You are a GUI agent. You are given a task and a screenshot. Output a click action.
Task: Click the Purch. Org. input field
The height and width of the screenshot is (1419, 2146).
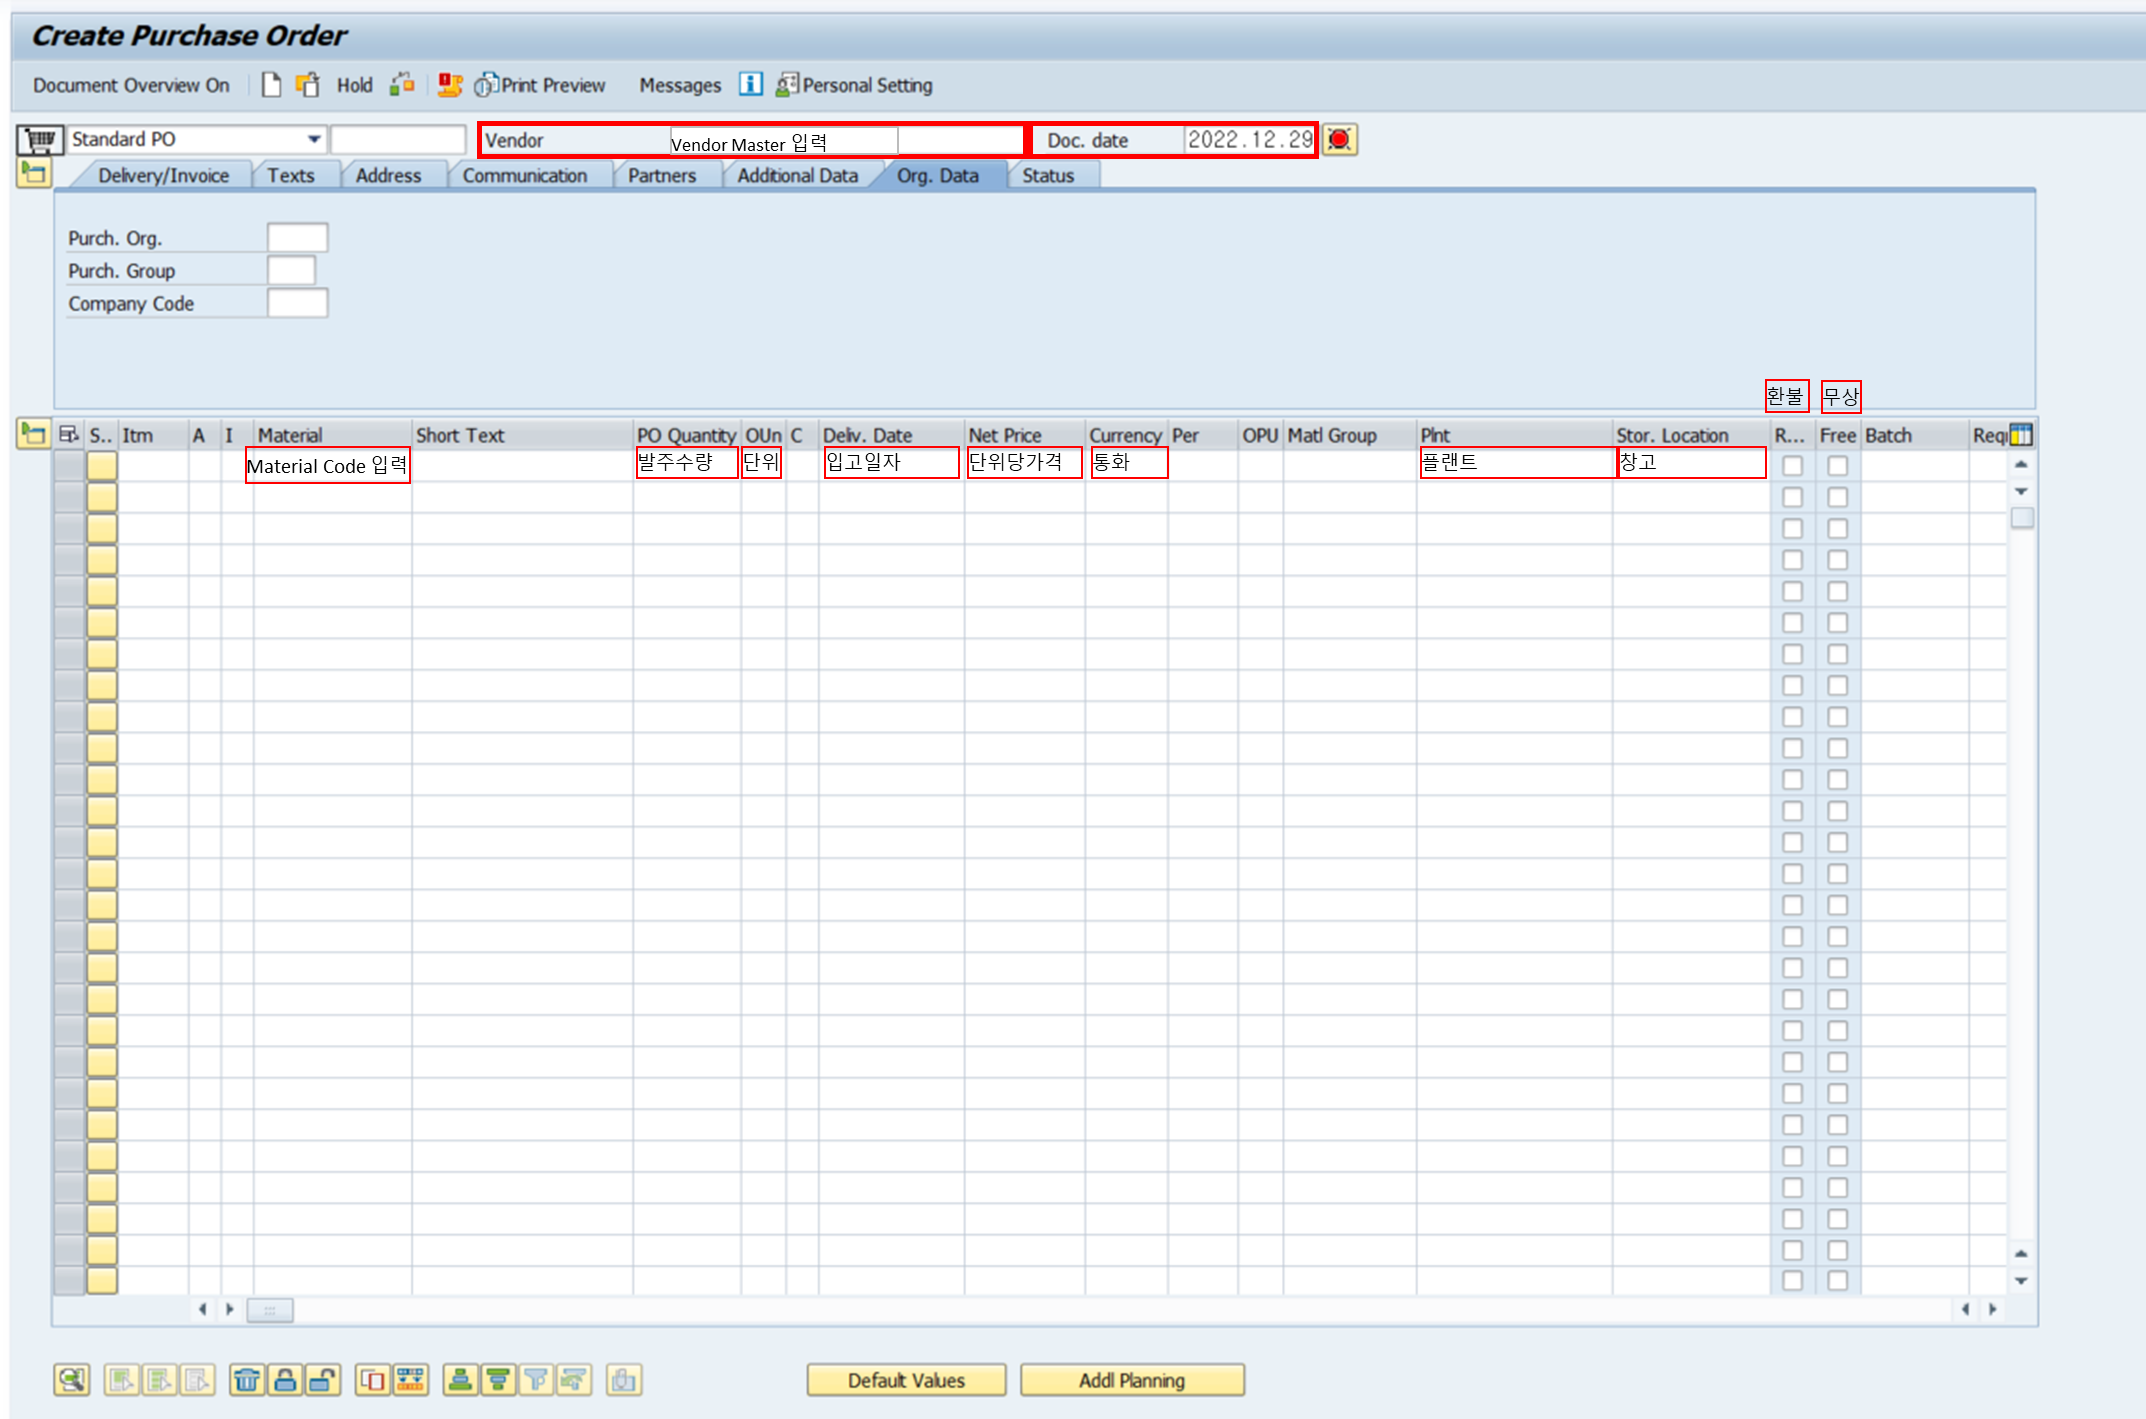[297, 238]
